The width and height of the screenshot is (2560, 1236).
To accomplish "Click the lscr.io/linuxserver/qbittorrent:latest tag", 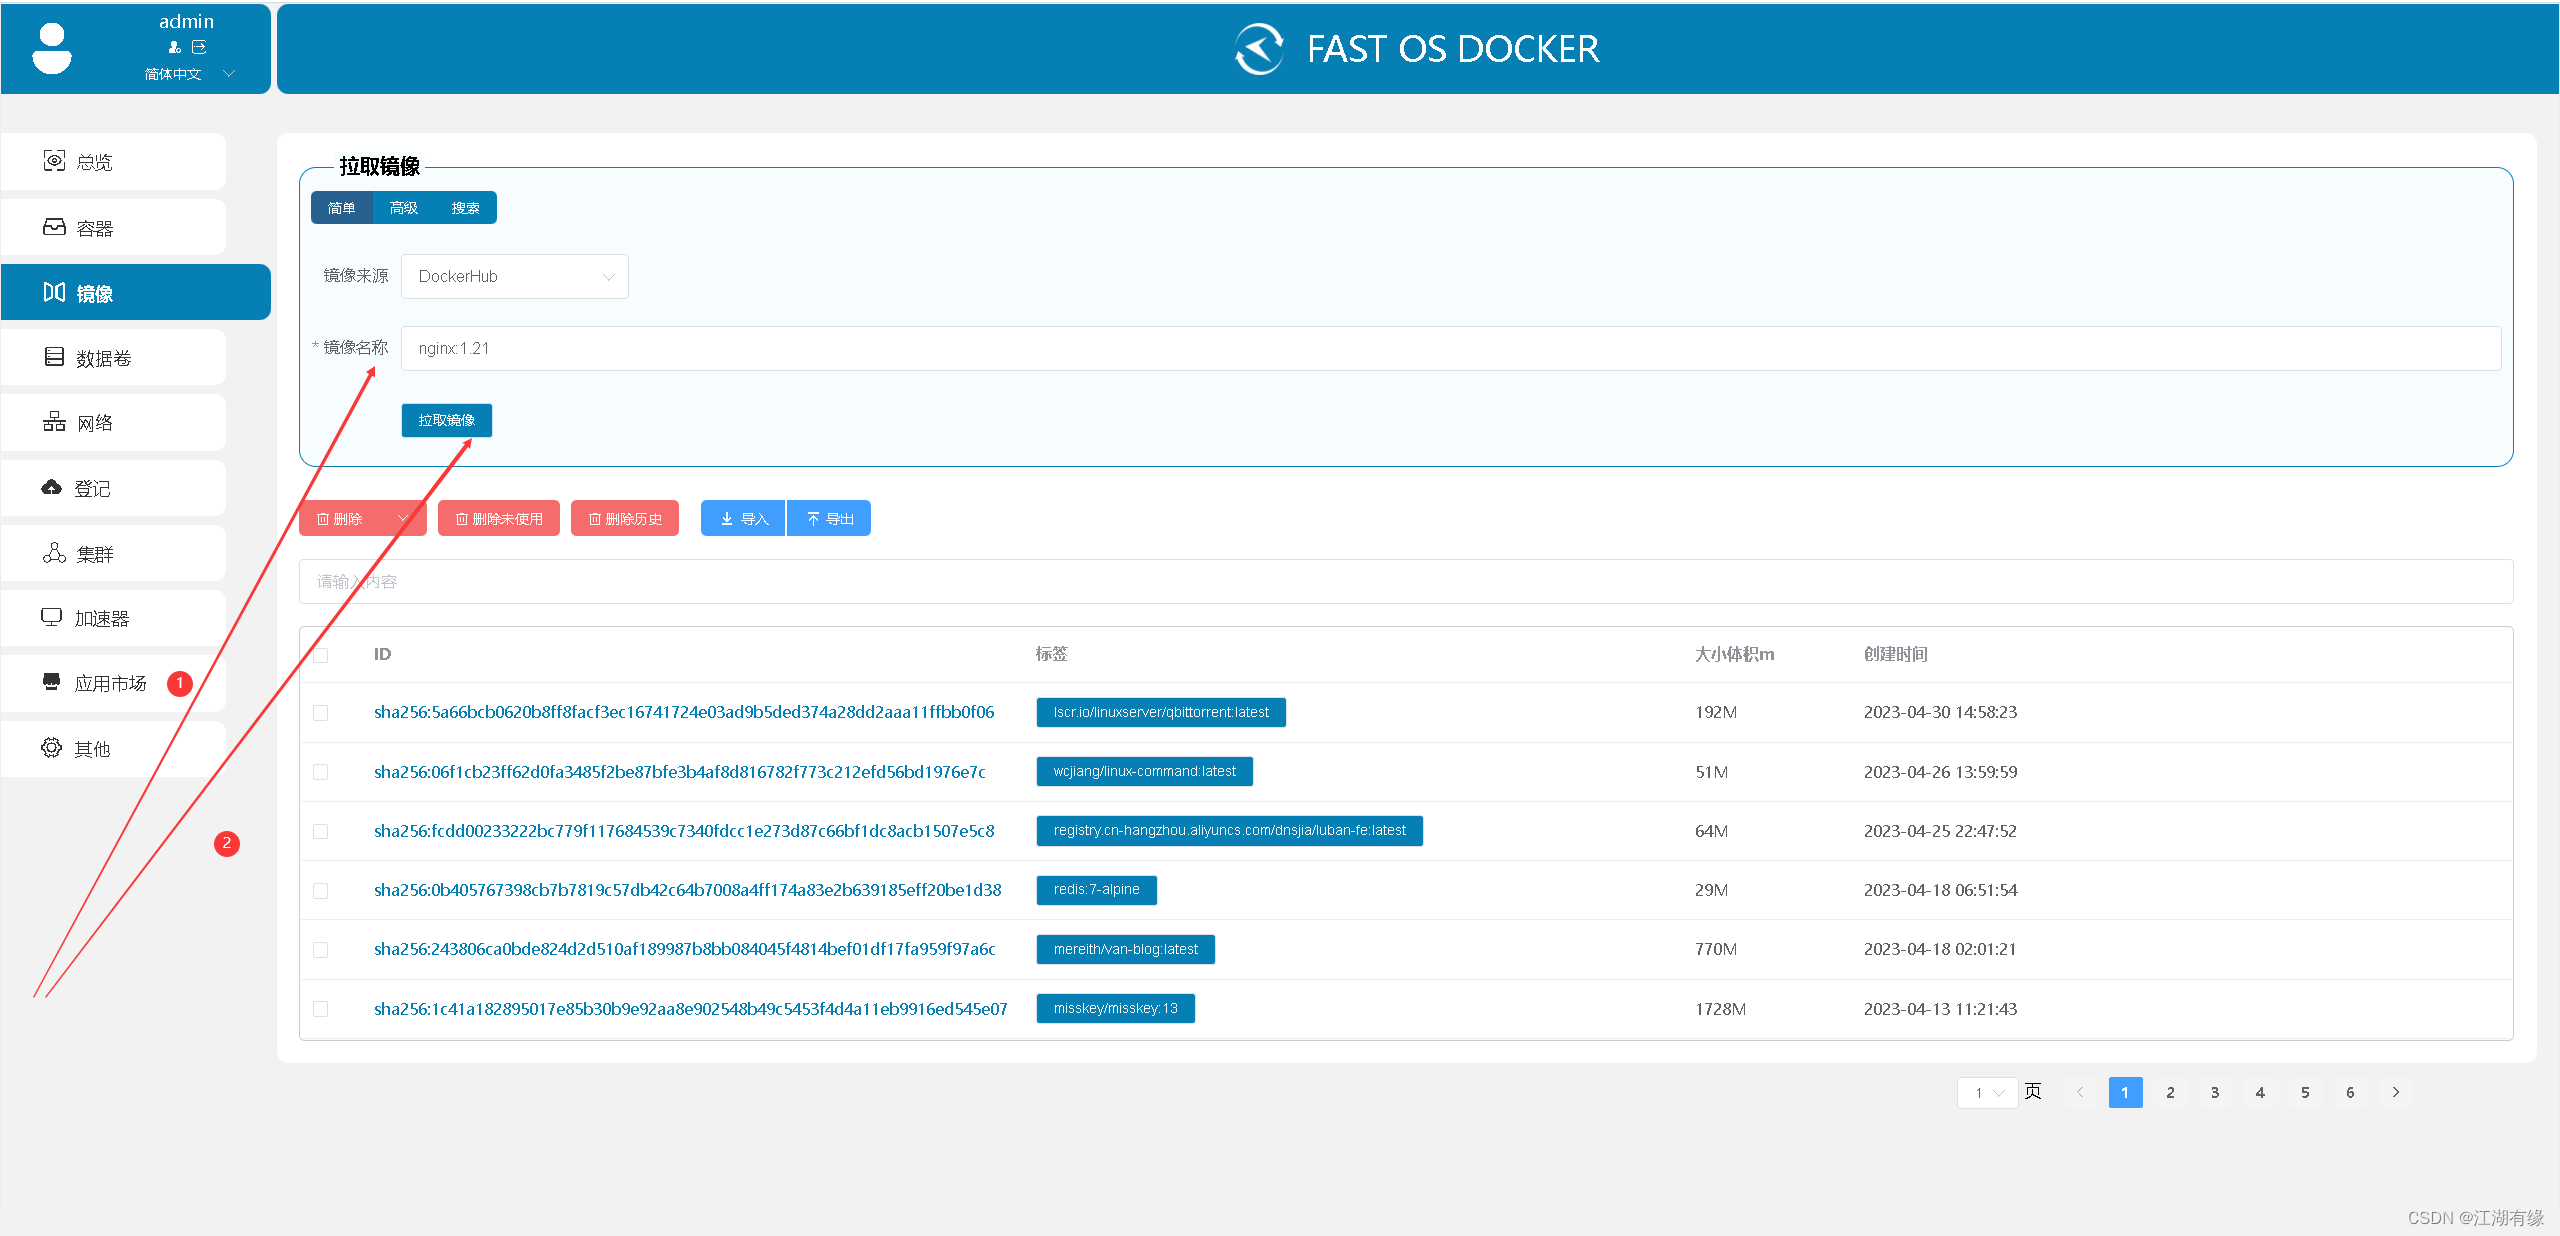I will point(1161,712).
